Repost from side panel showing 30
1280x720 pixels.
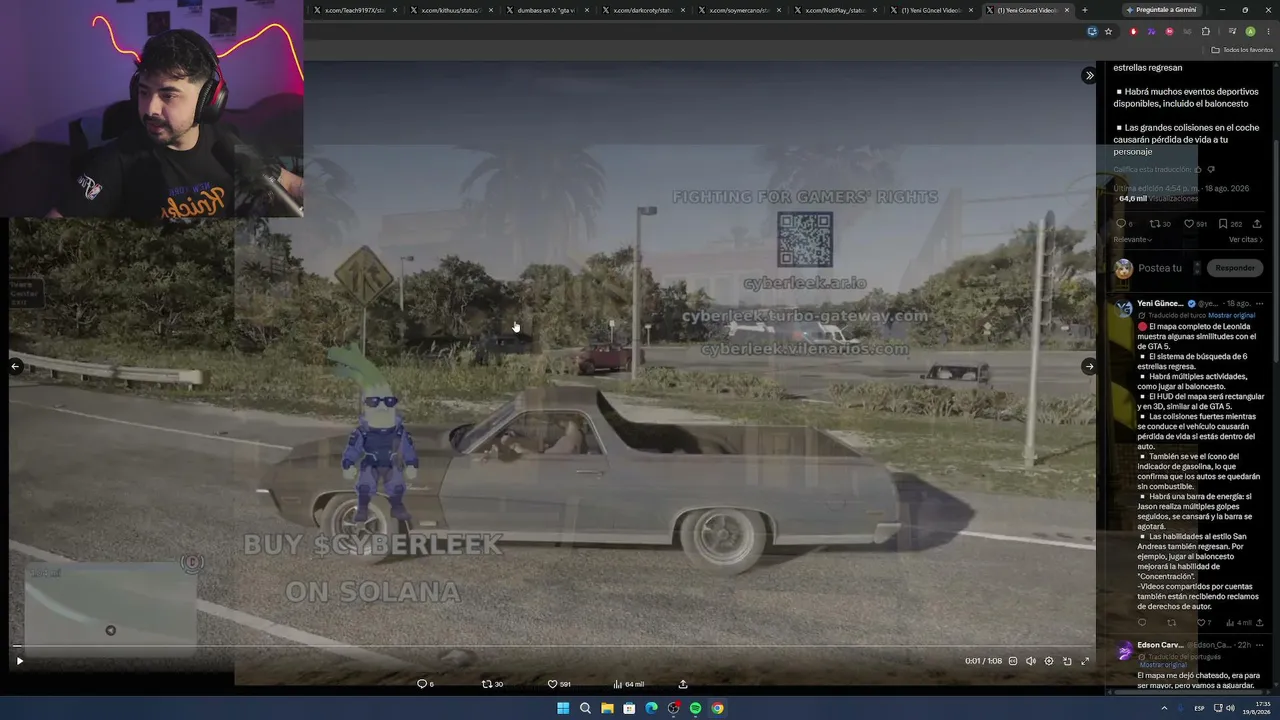pos(1154,224)
